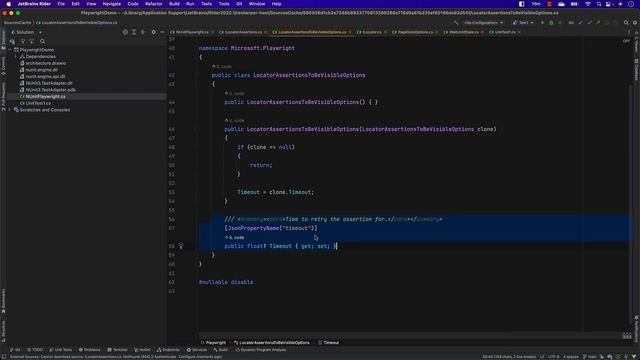Select nunit.engine.dll file

pyautogui.click(x=41, y=70)
